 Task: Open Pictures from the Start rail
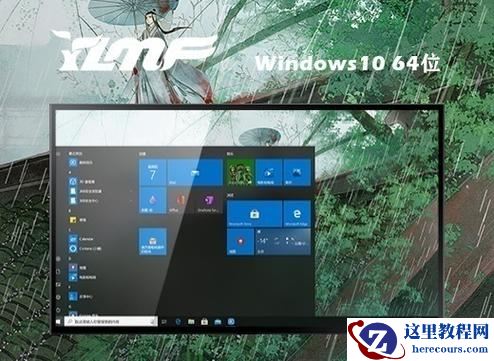click(x=58, y=284)
